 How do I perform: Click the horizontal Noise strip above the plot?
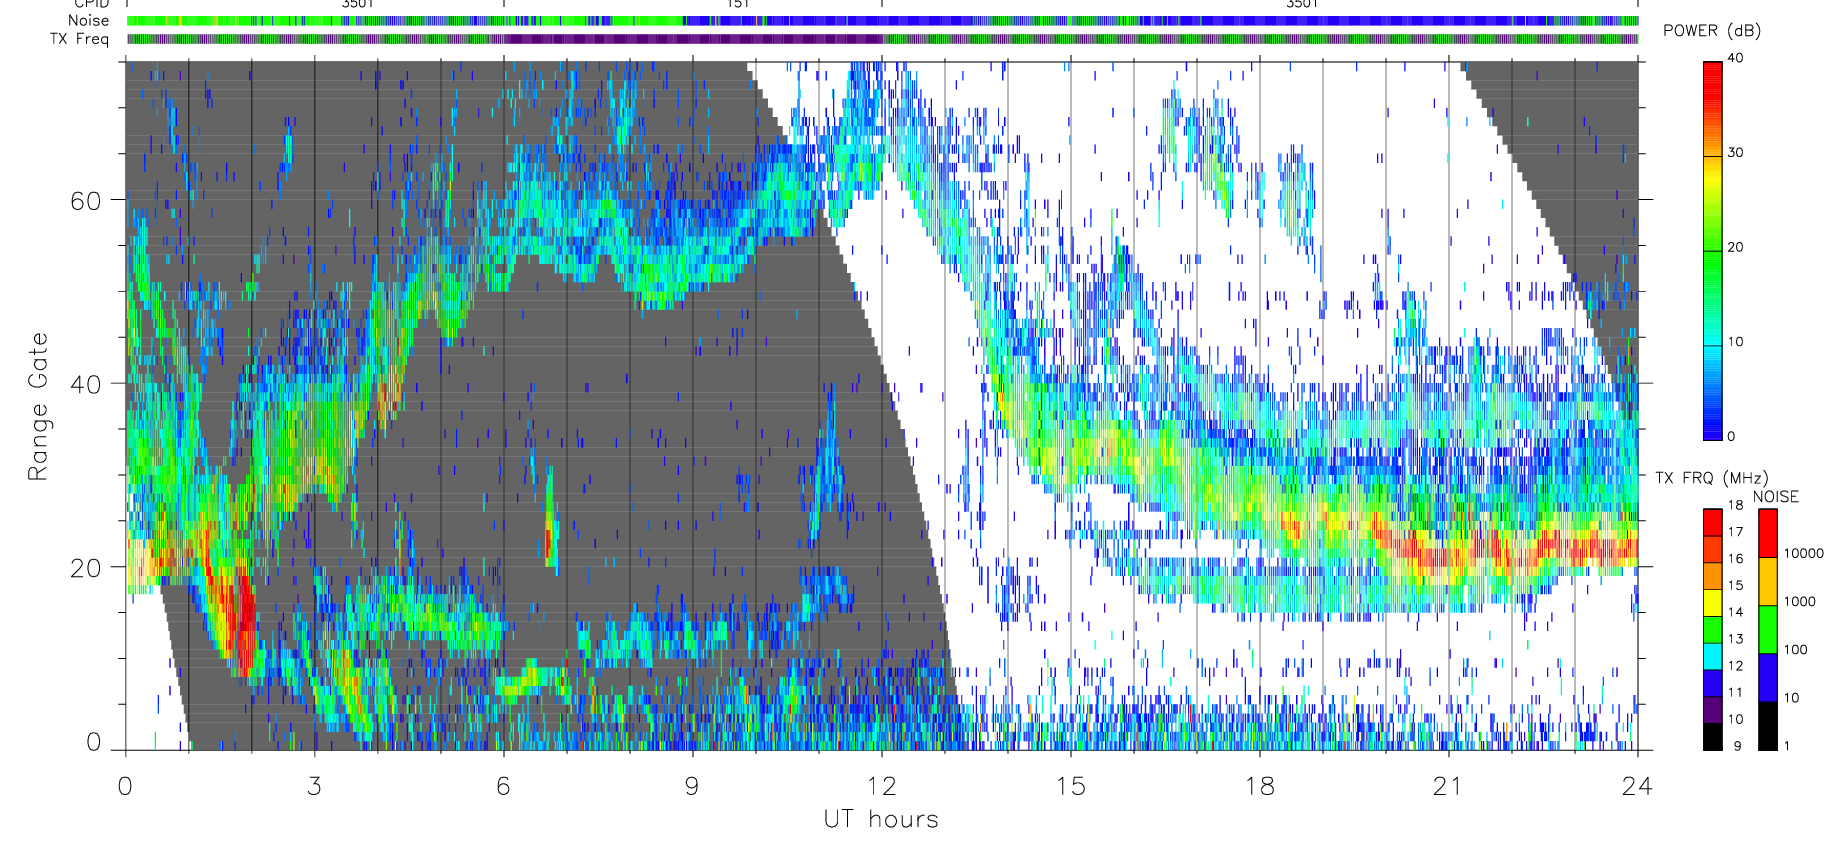point(883,20)
